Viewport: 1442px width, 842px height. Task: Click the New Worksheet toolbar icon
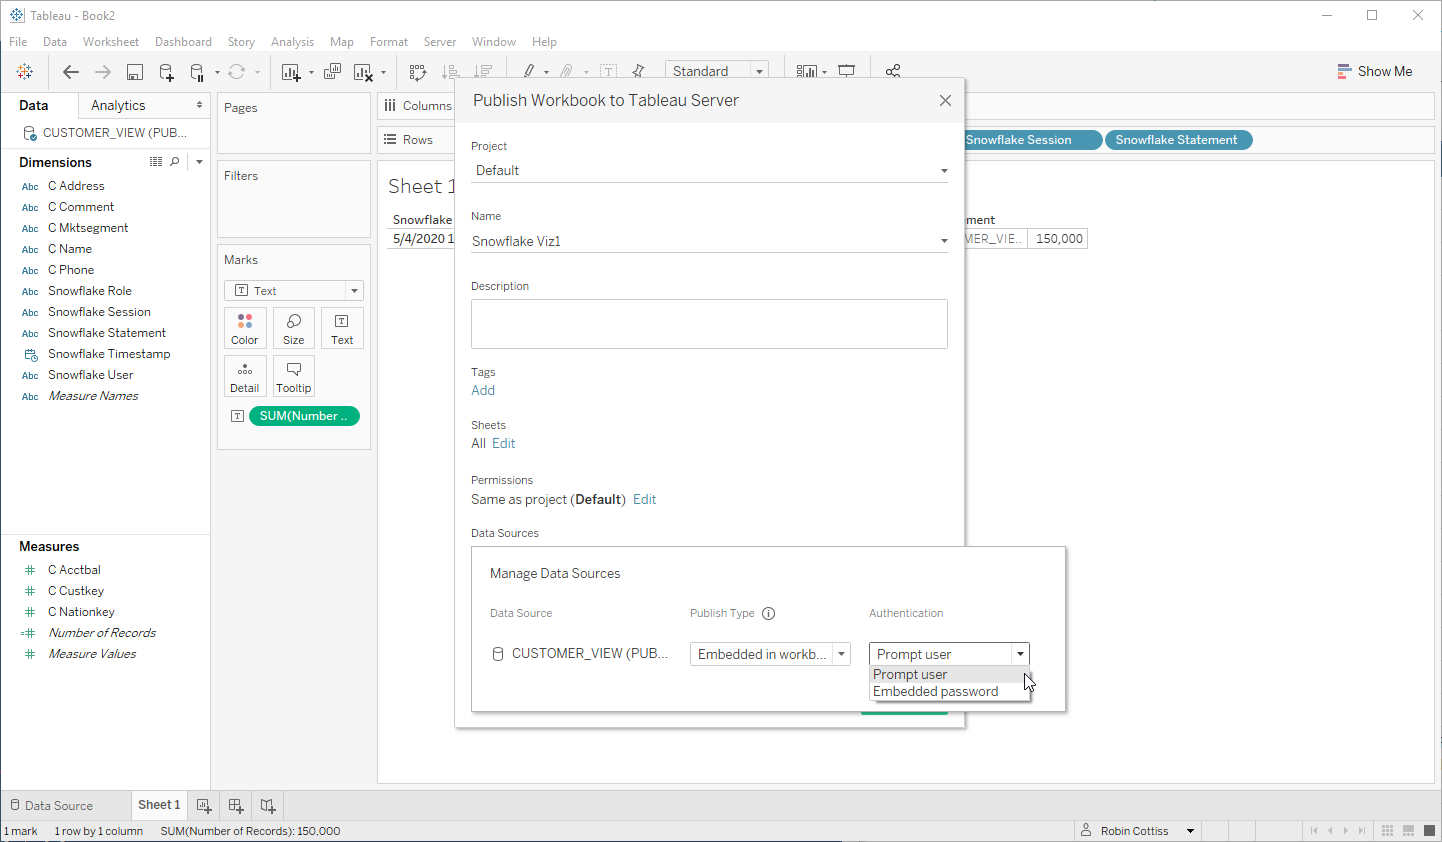pyautogui.click(x=291, y=71)
